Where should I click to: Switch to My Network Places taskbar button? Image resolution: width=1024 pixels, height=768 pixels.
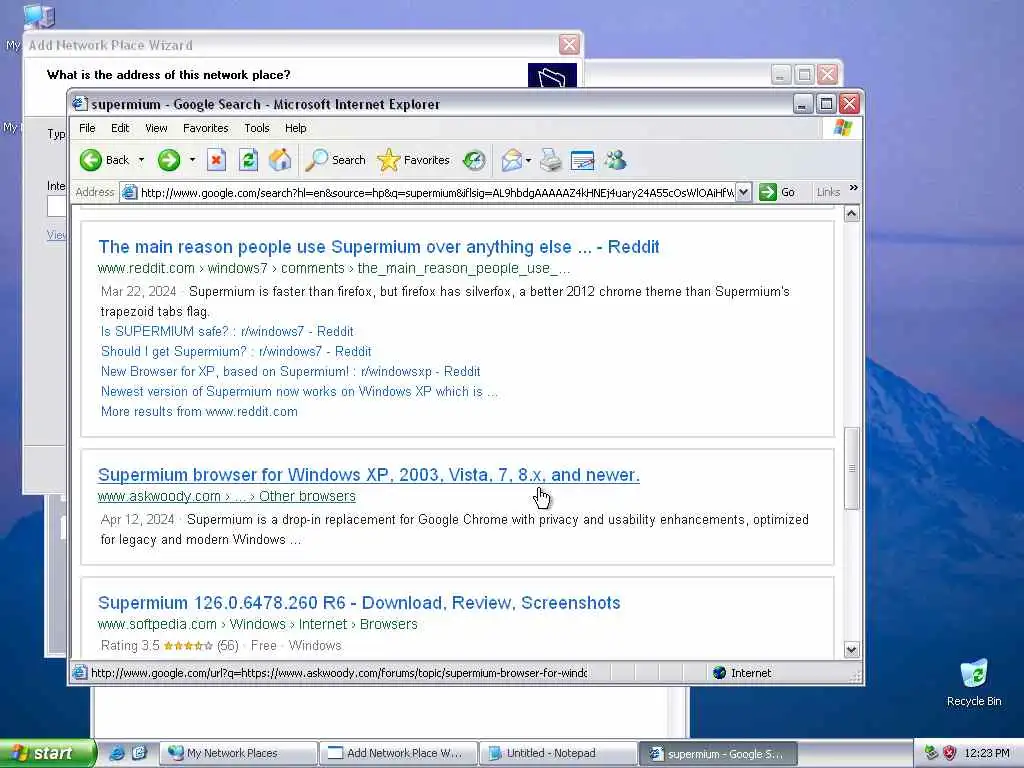238,753
